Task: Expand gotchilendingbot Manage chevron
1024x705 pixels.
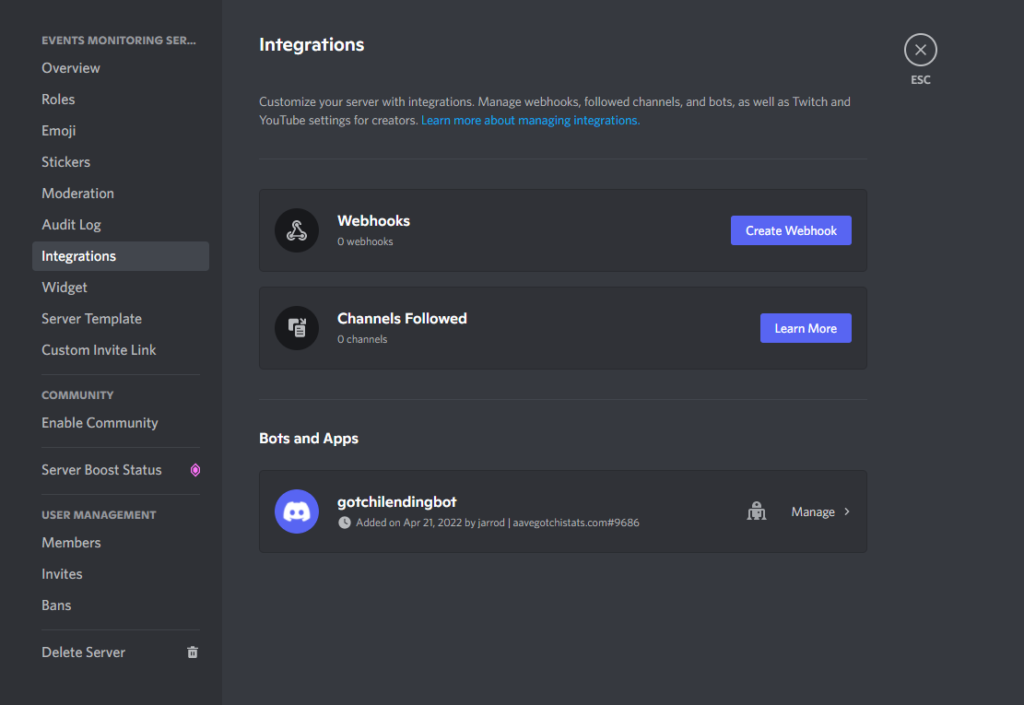Action: (847, 511)
